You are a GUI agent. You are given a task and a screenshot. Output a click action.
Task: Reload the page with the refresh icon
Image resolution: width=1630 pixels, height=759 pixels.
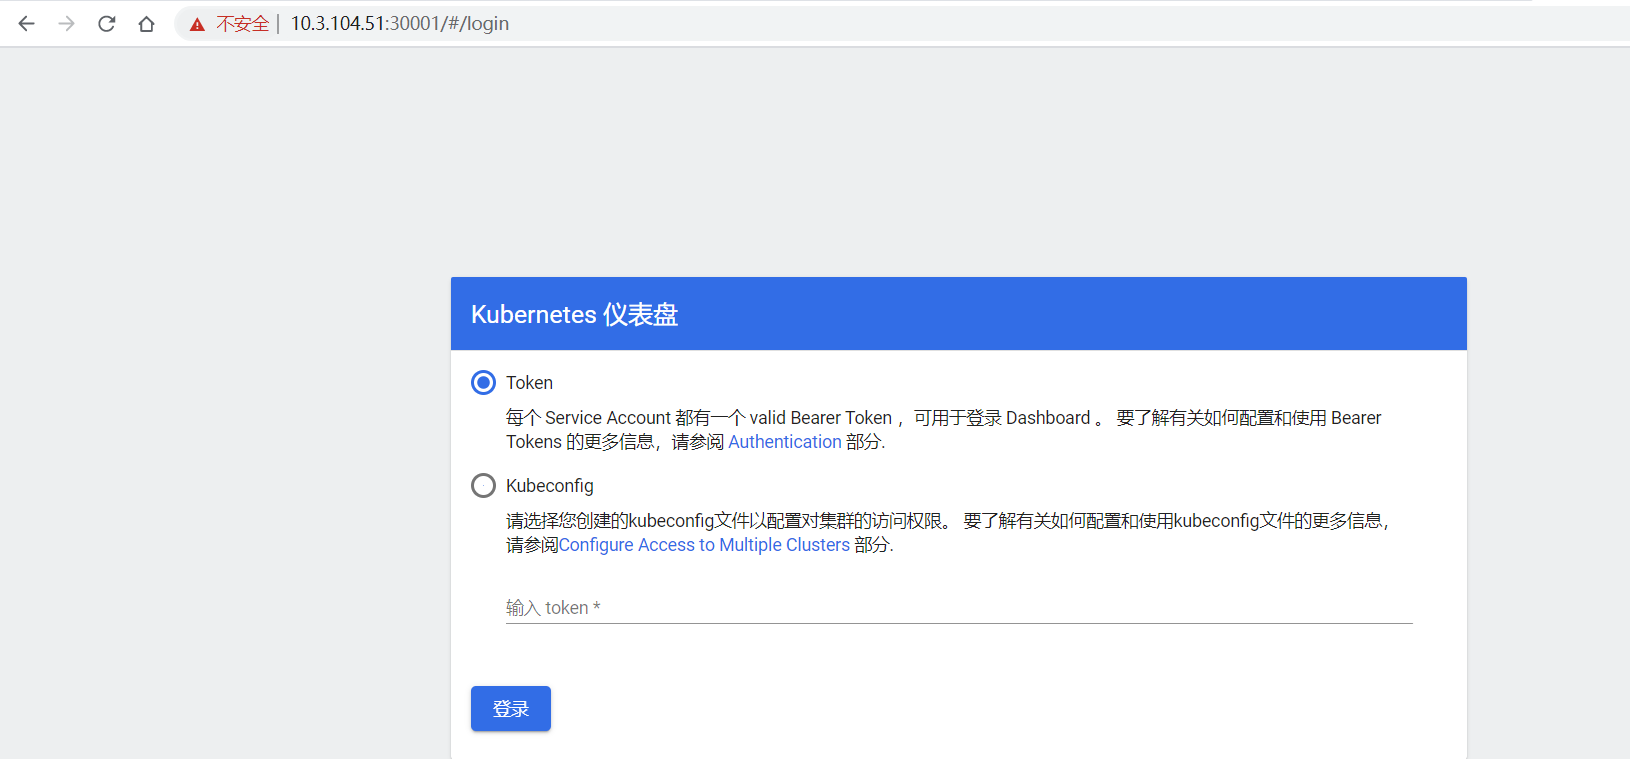click(107, 23)
